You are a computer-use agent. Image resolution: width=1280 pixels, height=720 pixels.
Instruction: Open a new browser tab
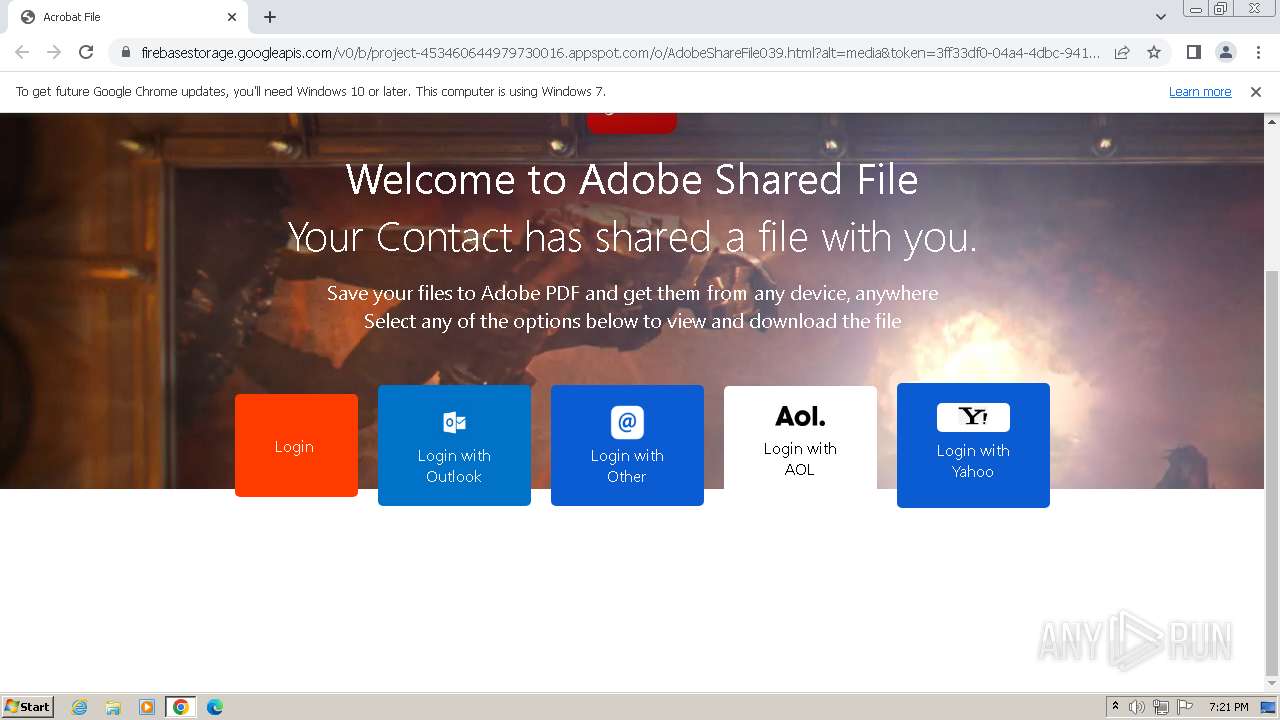pyautogui.click(x=270, y=17)
